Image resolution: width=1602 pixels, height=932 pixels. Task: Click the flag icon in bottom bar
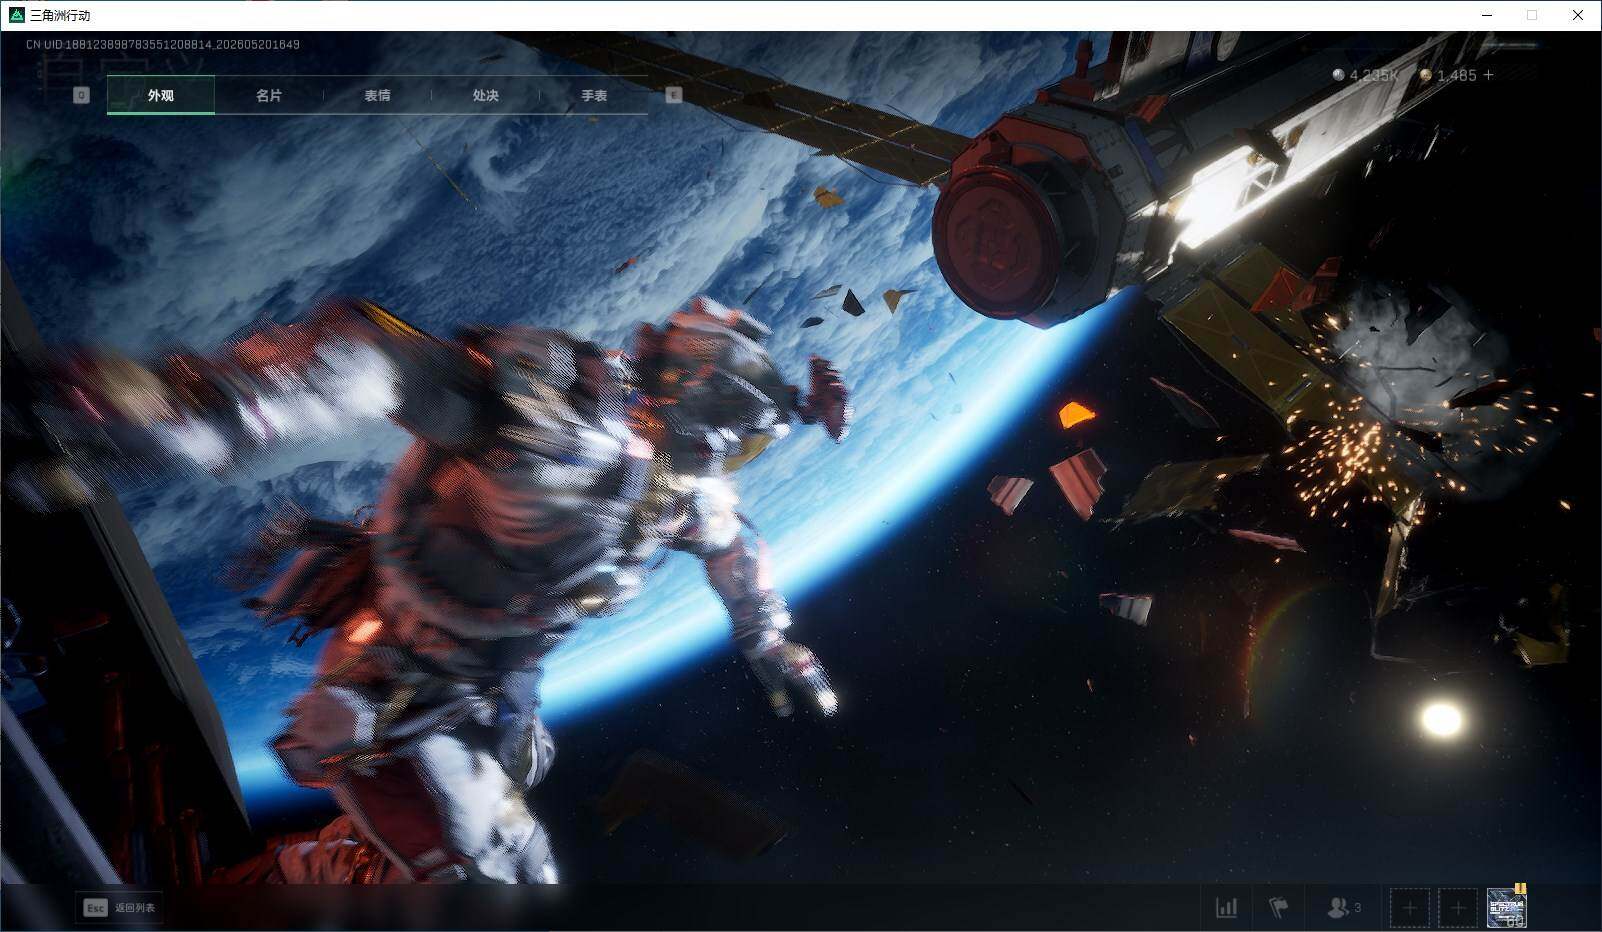click(1278, 908)
